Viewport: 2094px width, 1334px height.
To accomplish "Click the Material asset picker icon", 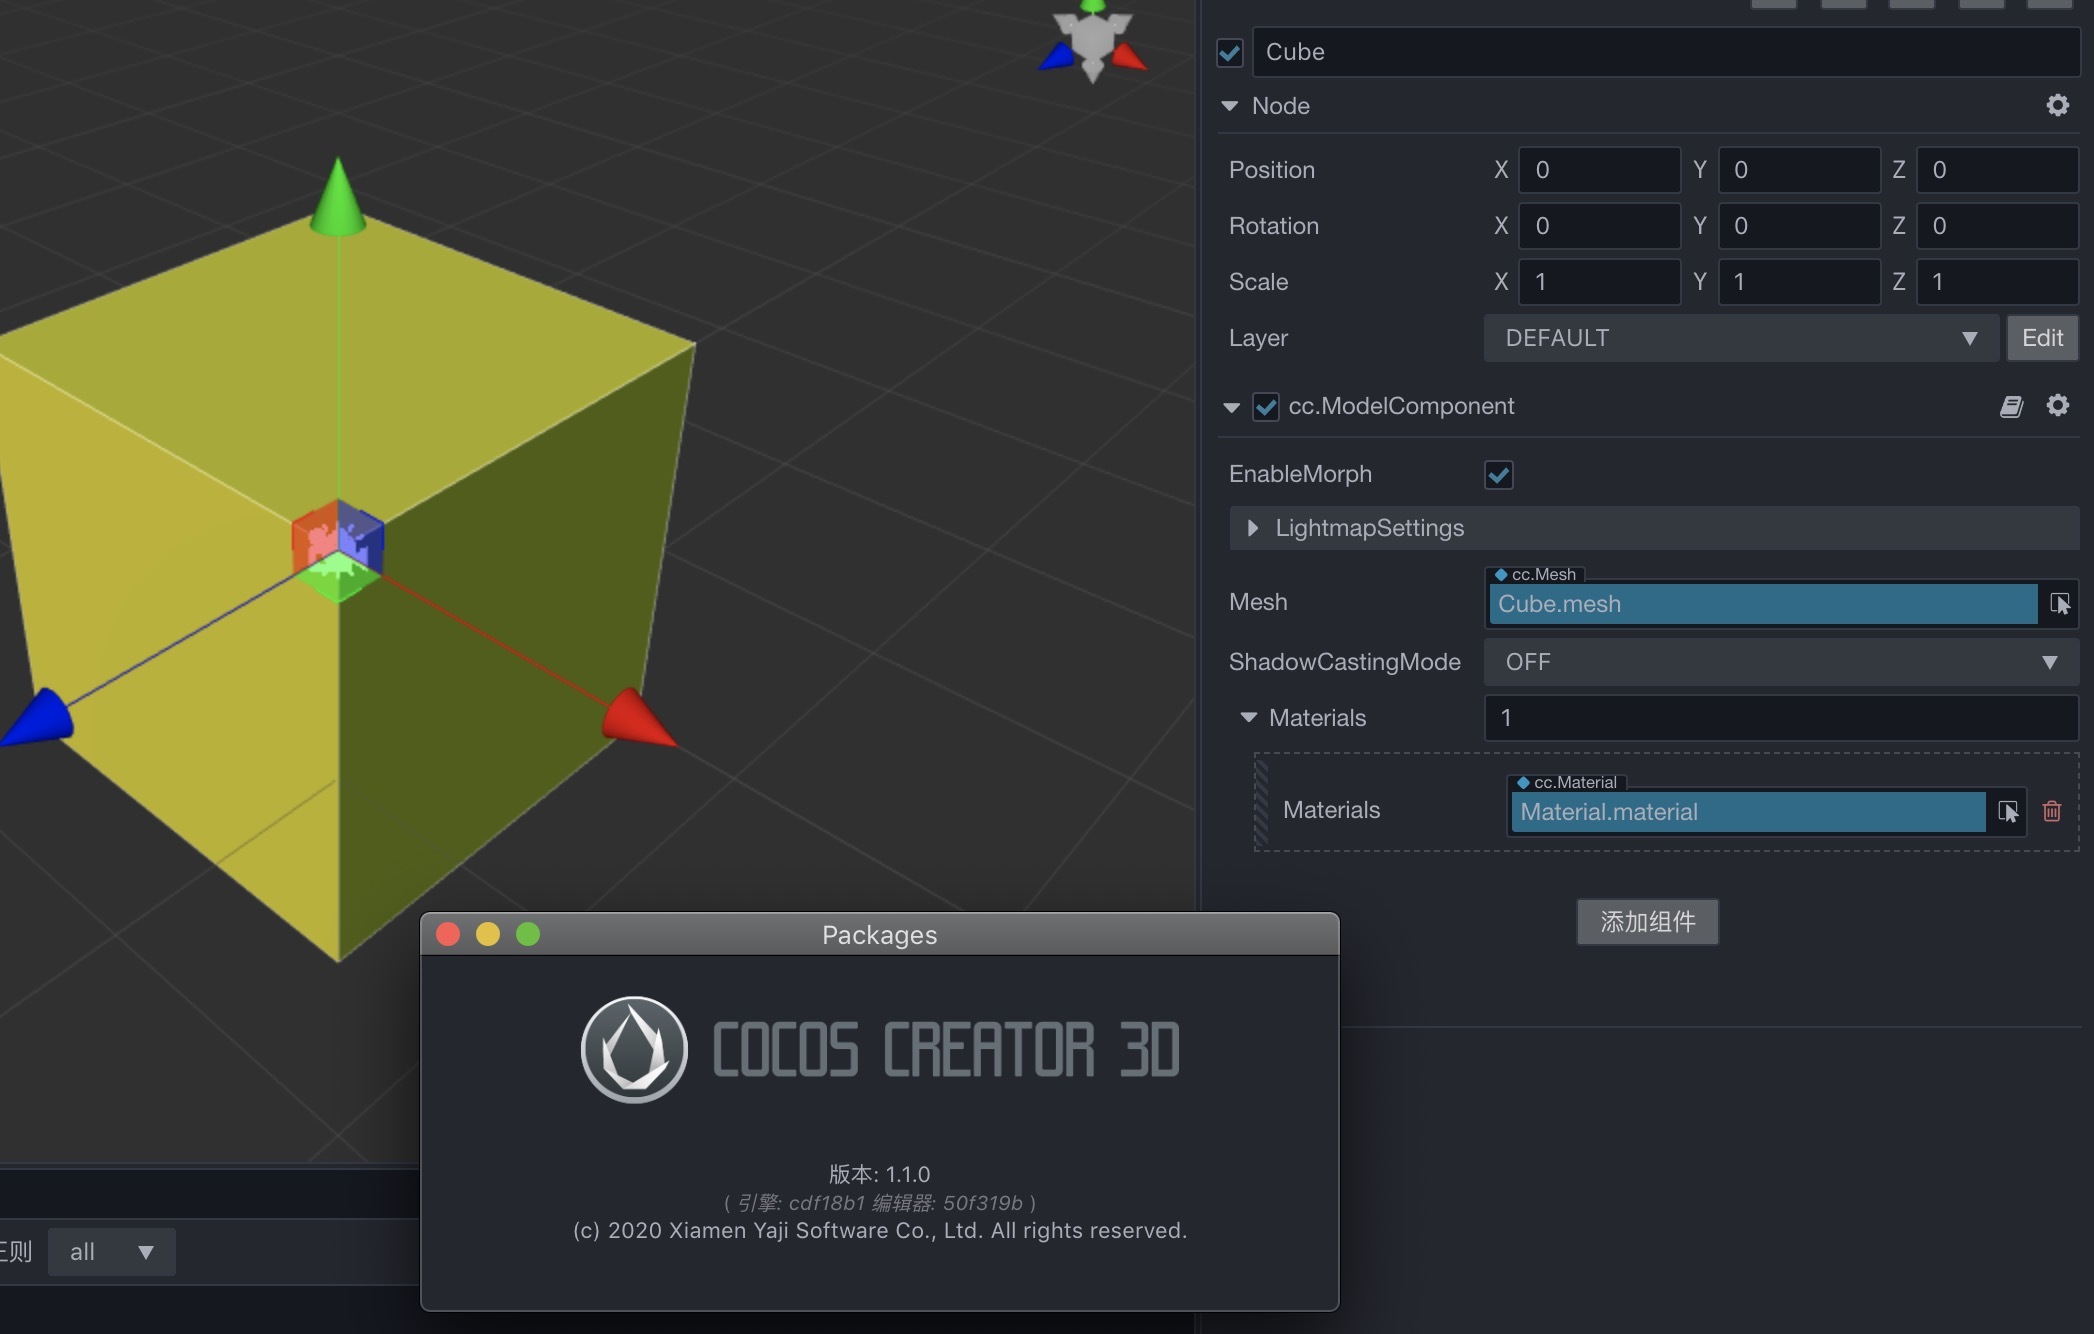I will point(2007,811).
